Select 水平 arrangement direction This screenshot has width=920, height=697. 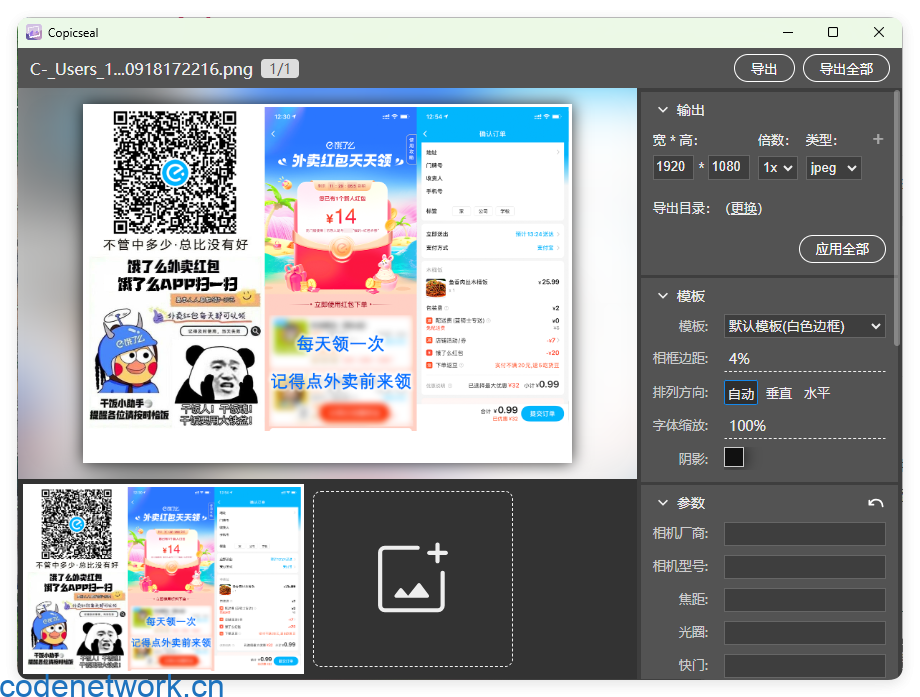pyautogui.click(x=816, y=393)
